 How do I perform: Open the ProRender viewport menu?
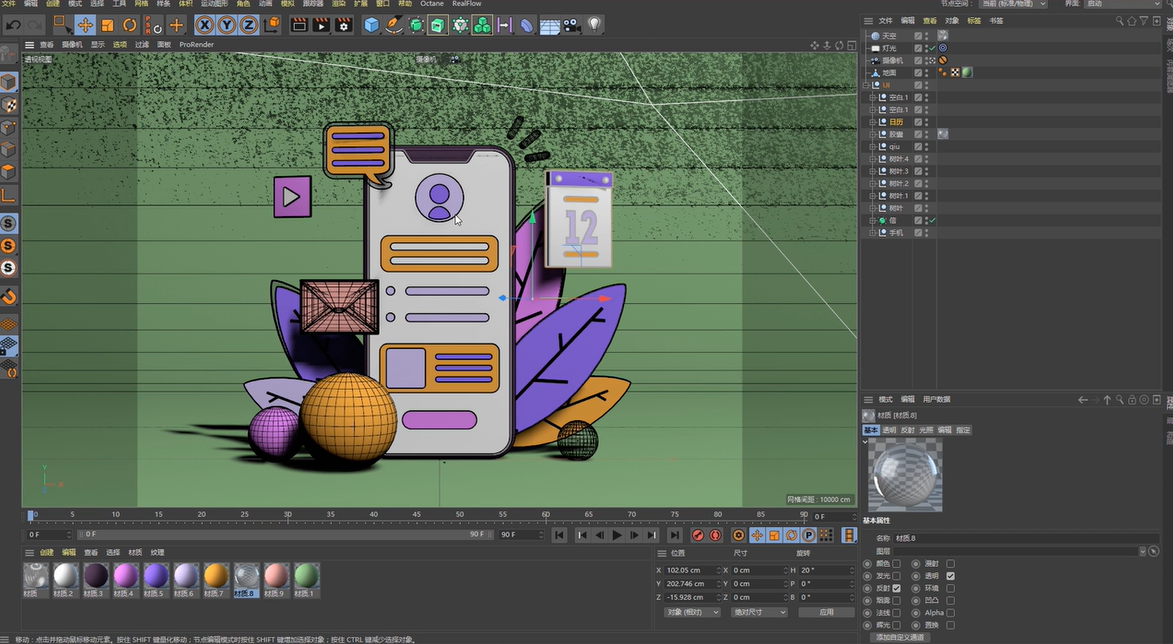tap(197, 45)
